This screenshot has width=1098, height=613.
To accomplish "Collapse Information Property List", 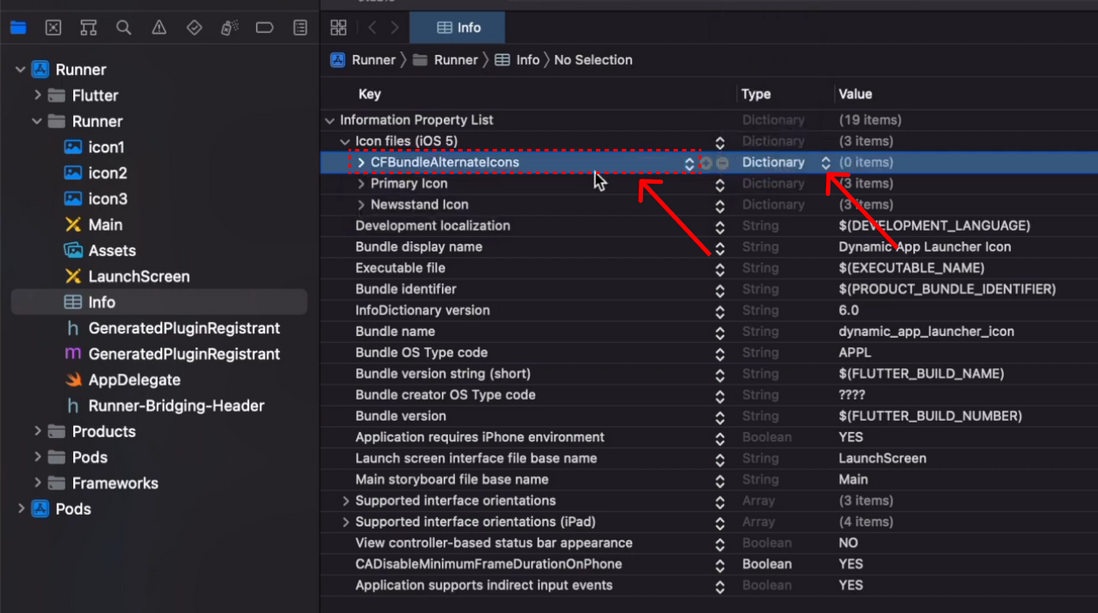I will (x=330, y=120).
